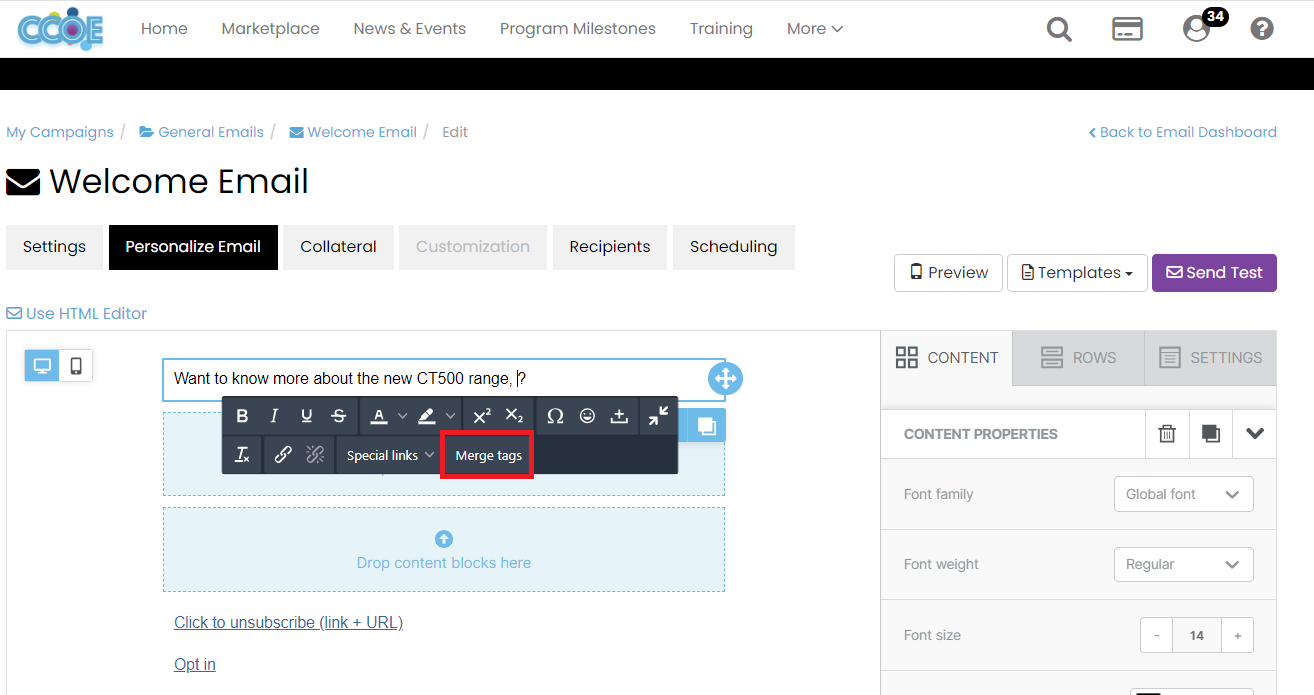Screen dimensions: 1314x695
Task: Click the font size value field
Action: pyautogui.click(x=1197, y=635)
